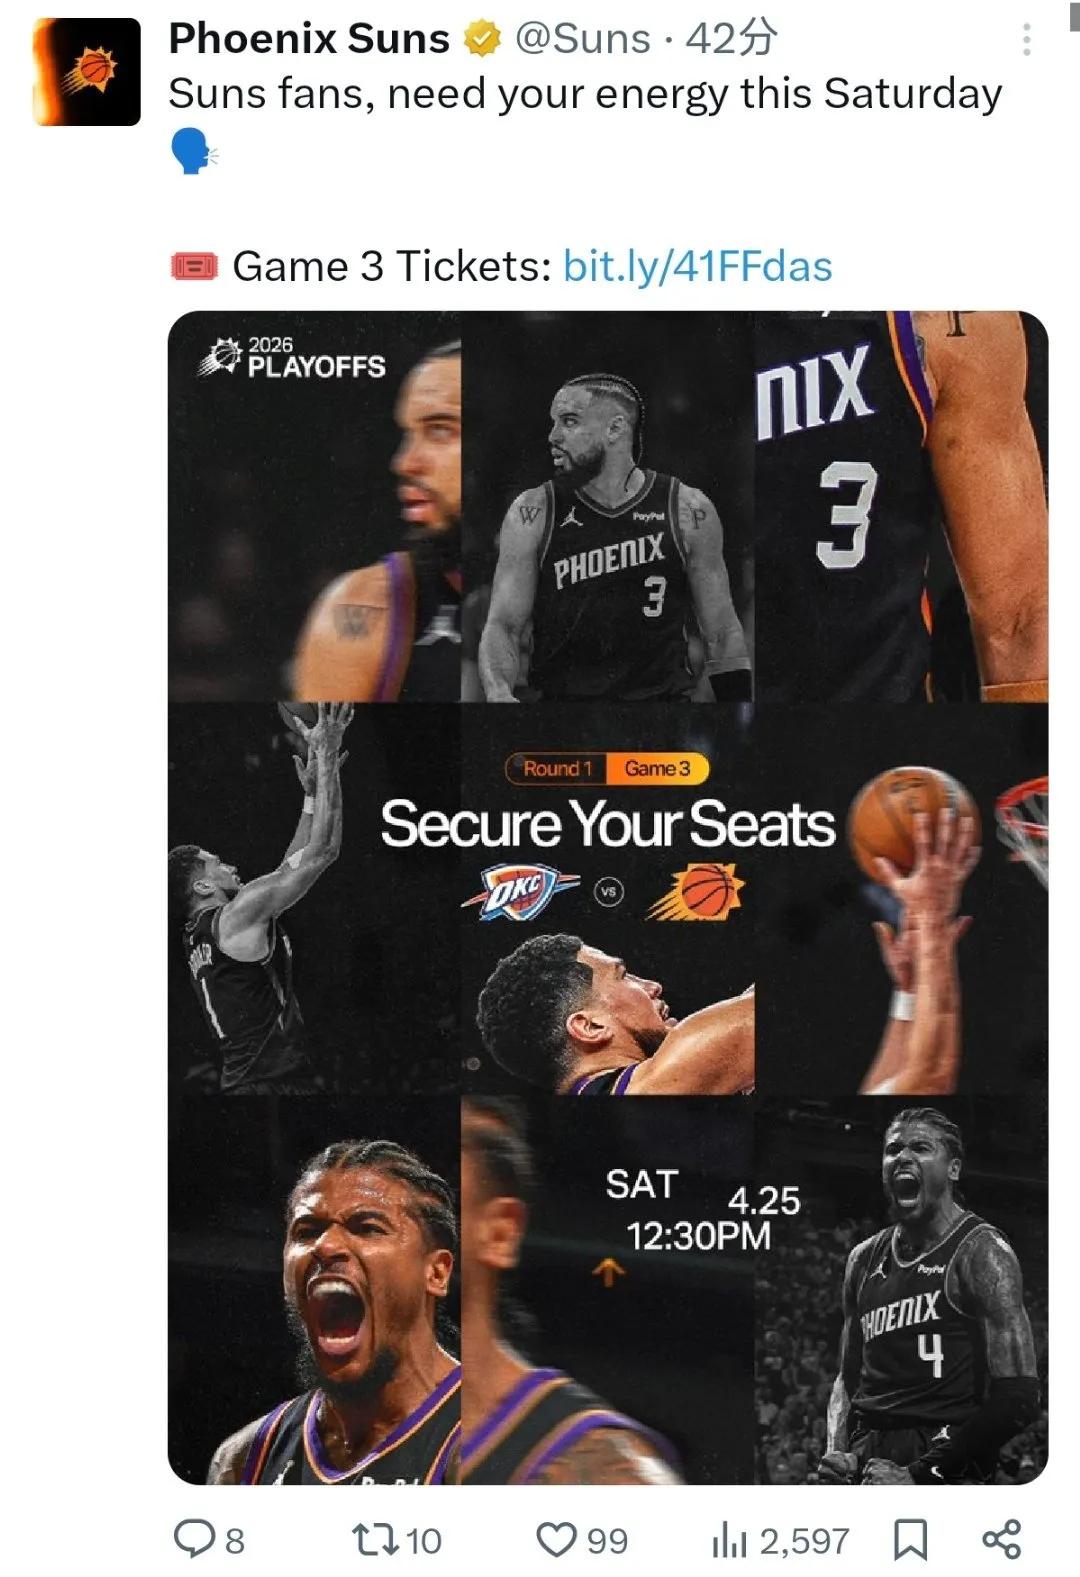The height and width of the screenshot is (1577, 1080).
Task: Open the bit.ly/41FFdas ticket link
Action: [x=697, y=267]
